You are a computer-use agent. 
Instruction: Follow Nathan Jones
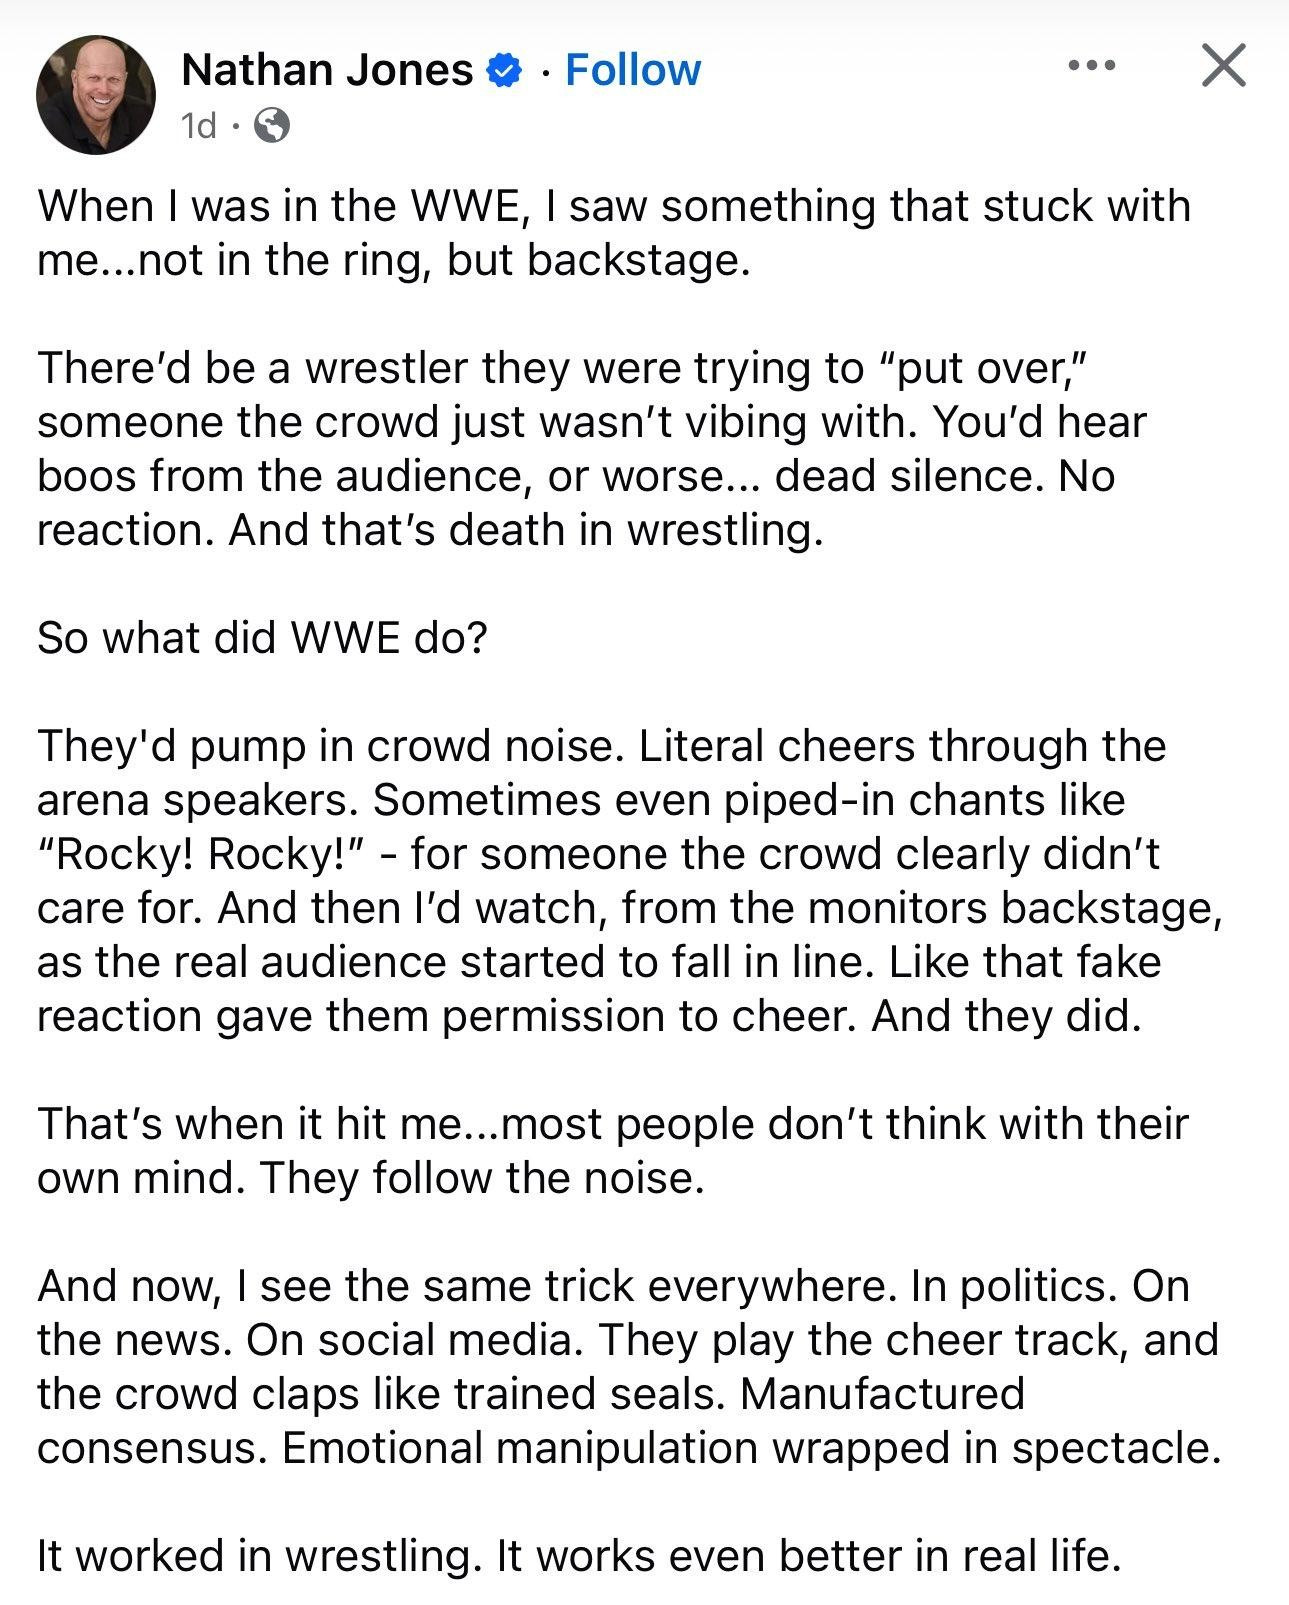633,70
